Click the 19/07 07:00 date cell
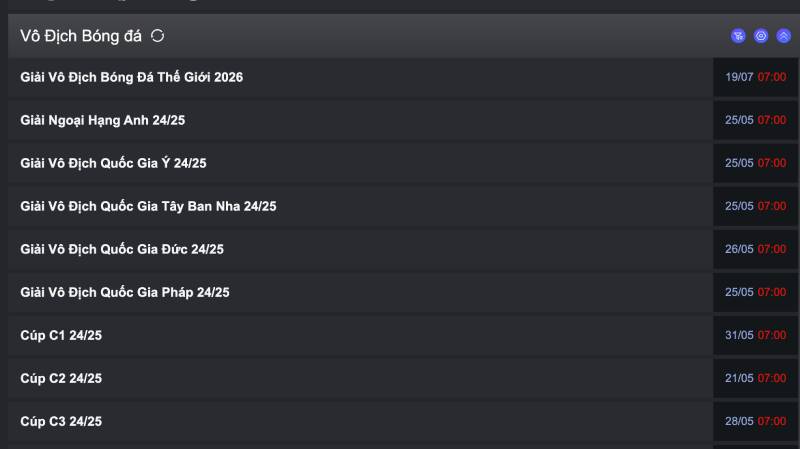800x449 pixels. pyautogui.click(x=755, y=77)
